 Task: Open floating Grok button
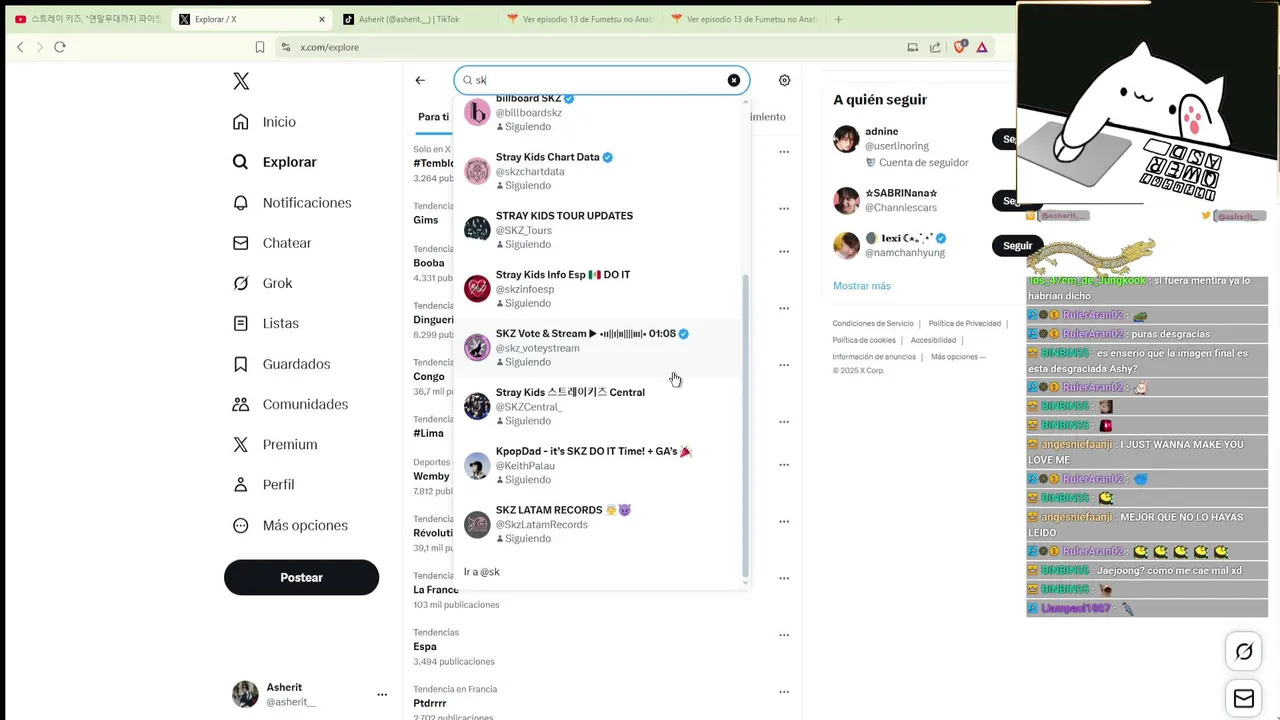click(x=1244, y=652)
